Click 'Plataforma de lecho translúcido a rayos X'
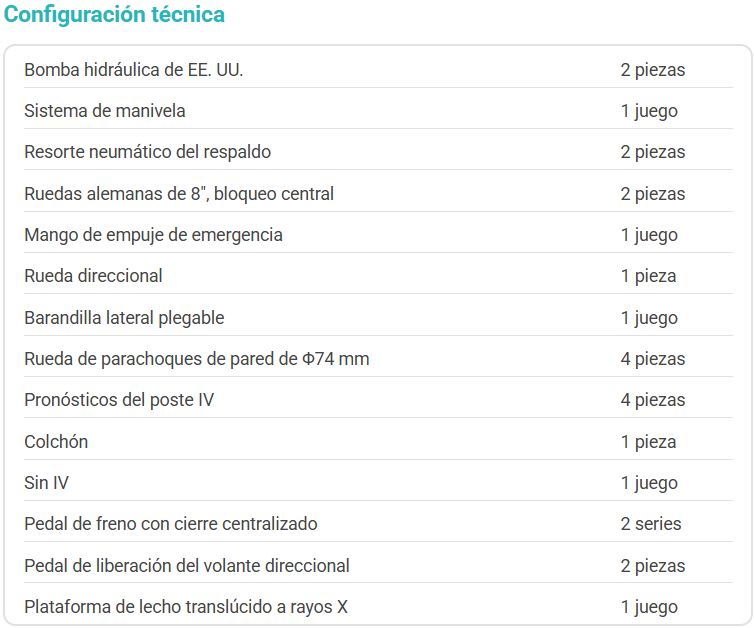754x628 pixels. 186,607
